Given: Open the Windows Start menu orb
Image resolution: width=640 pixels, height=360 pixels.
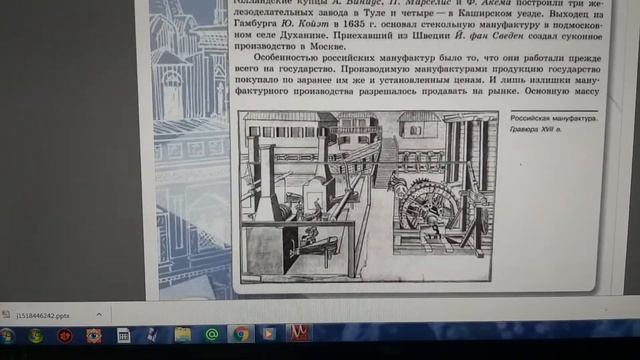Looking at the screenshot, I should 7,336.
